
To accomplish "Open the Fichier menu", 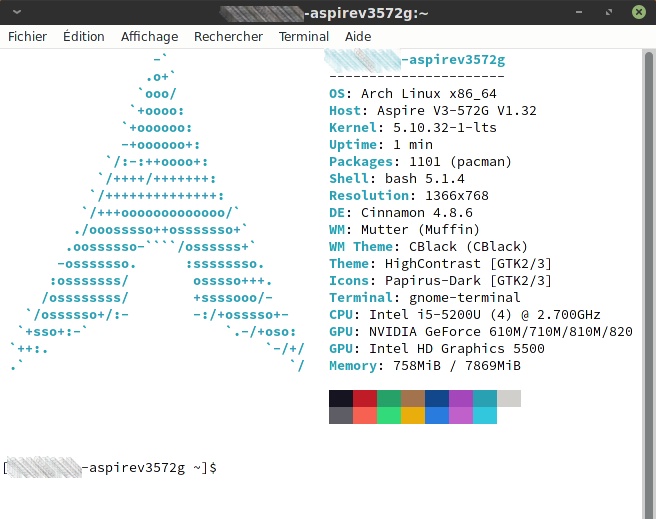I will pos(28,36).
